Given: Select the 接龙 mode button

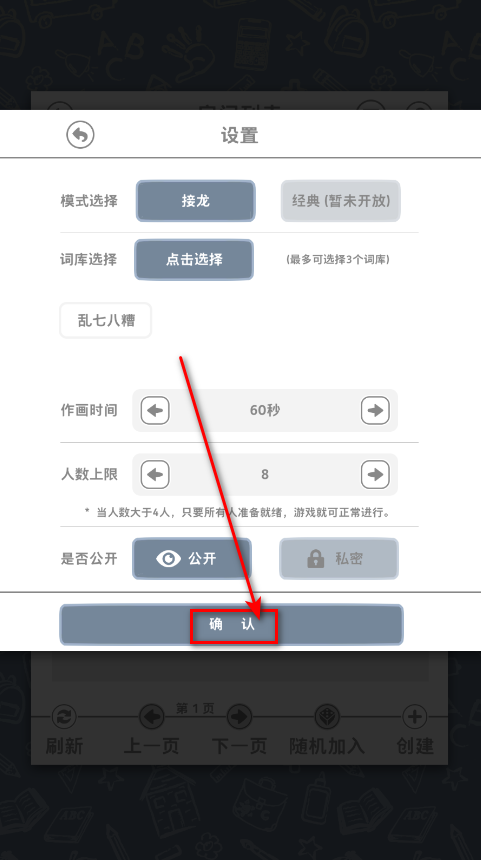Looking at the screenshot, I should click(x=196, y=201).
